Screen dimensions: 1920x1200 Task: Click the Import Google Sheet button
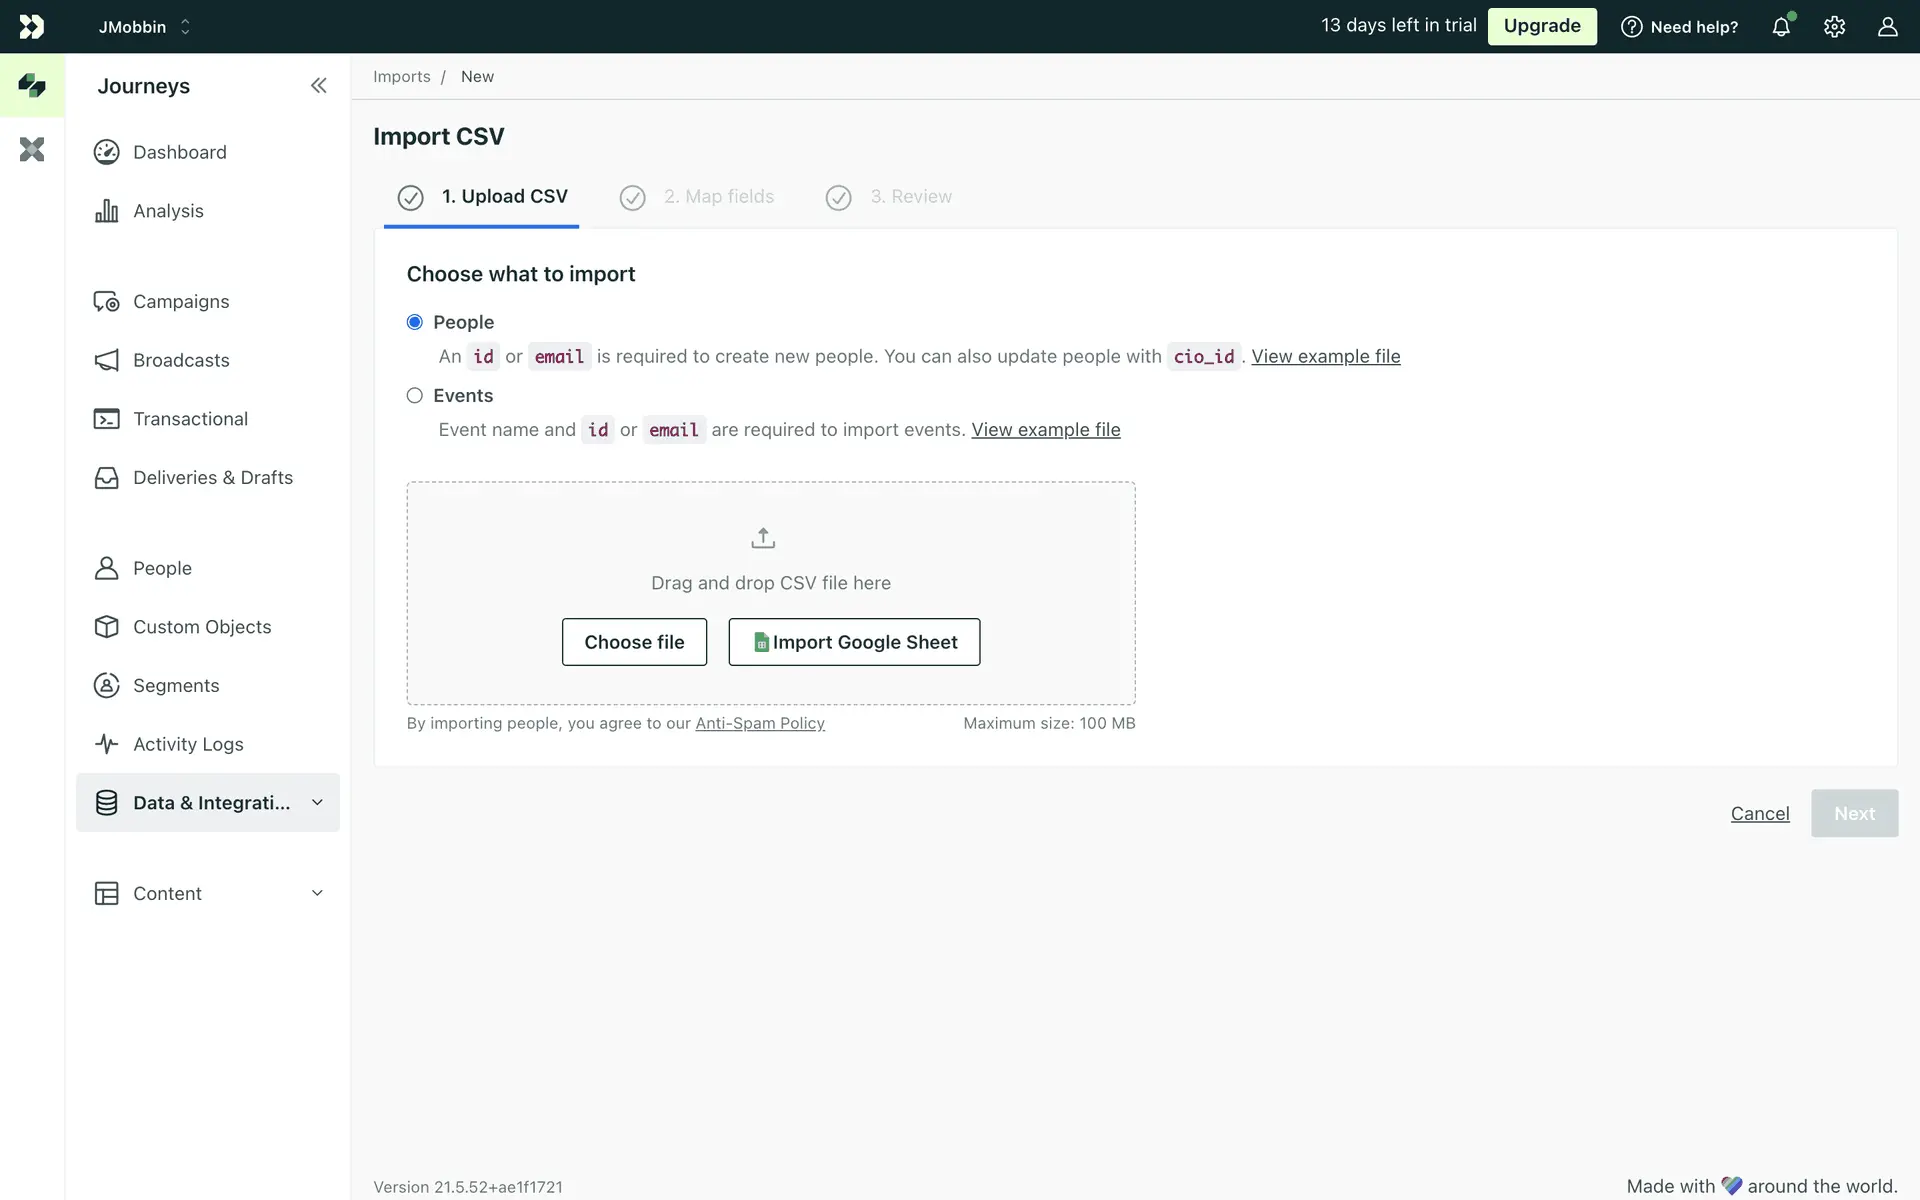pos(854,642)
